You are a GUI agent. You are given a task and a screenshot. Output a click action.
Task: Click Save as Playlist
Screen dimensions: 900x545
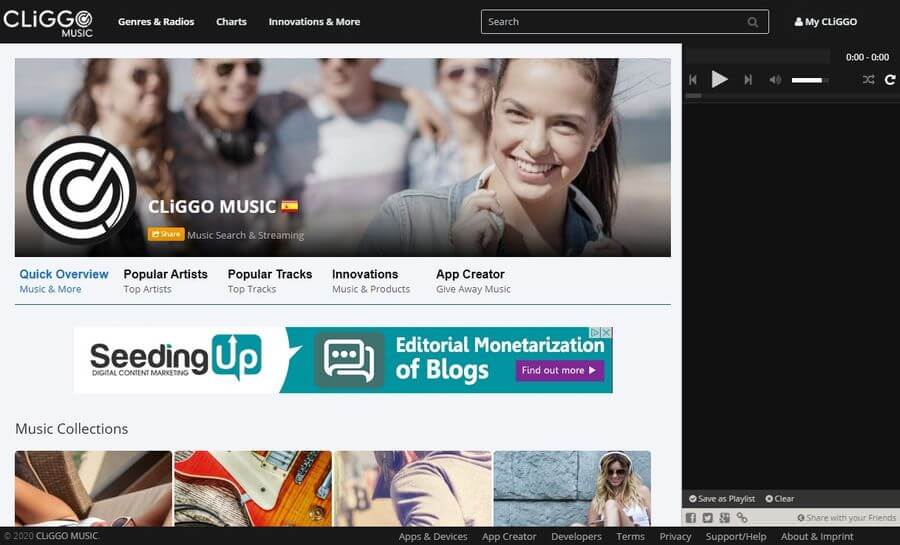(x=721, y=498)
